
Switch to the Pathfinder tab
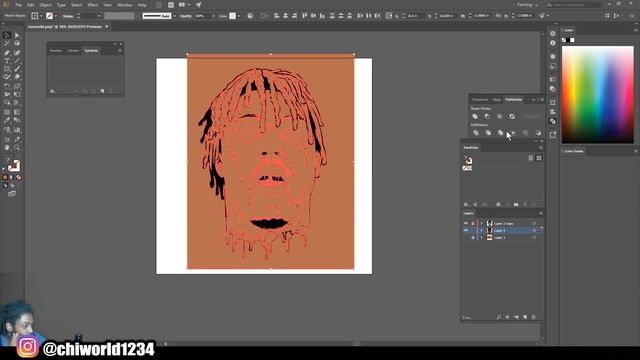[x=513, y=100]
